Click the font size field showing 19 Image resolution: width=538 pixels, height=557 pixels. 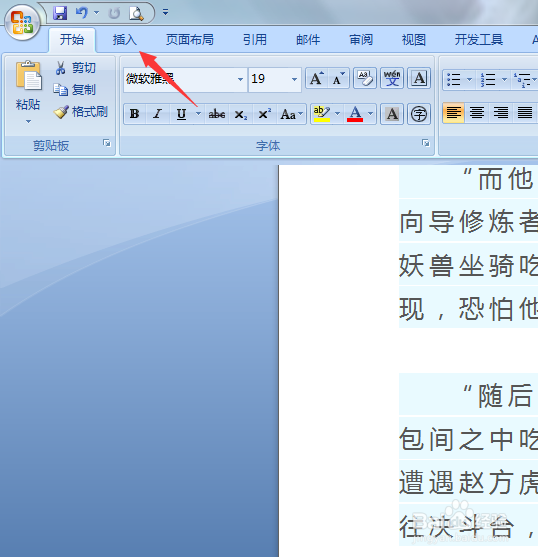[269, 79]
